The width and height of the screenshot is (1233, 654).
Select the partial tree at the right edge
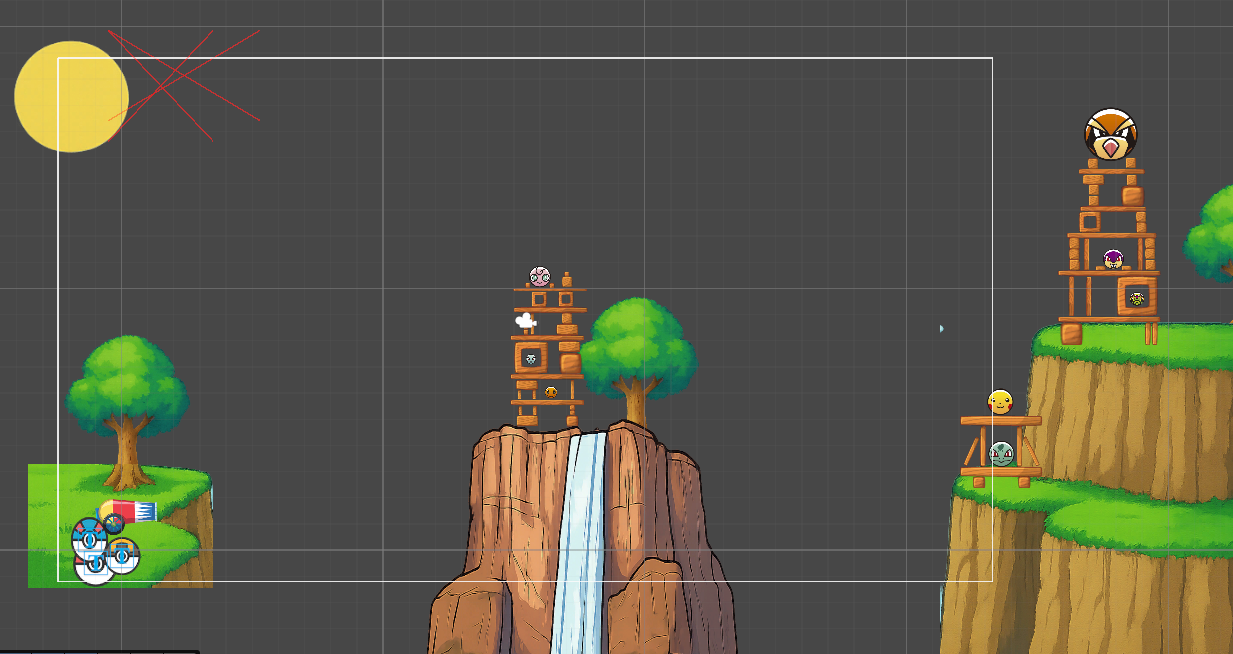1210,232
